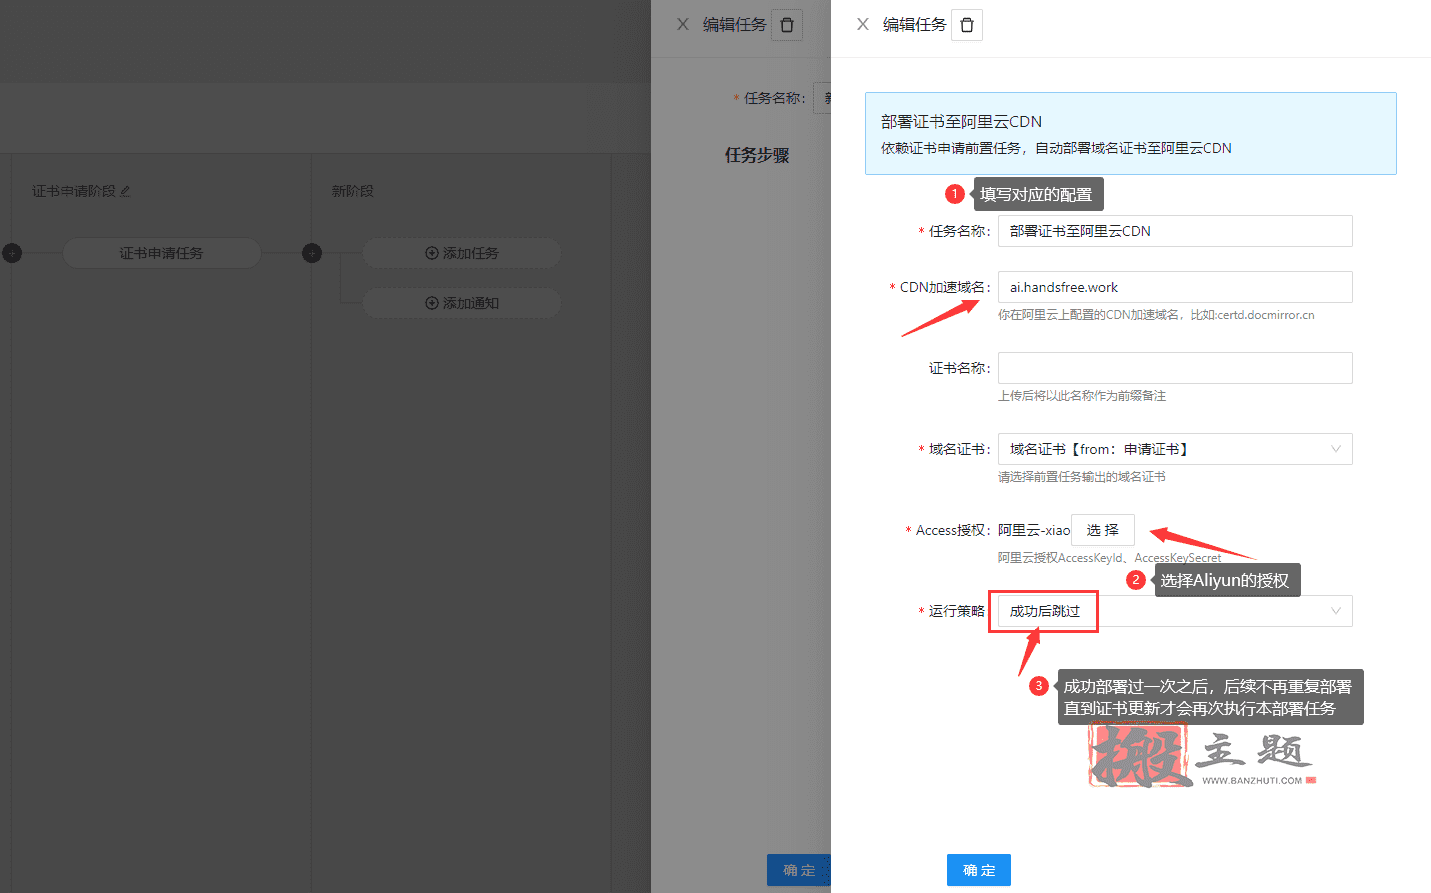Close the back 编辑任务 drawer with X
The width and height of the screenshot is (1431, 893).
pos(683,24)
